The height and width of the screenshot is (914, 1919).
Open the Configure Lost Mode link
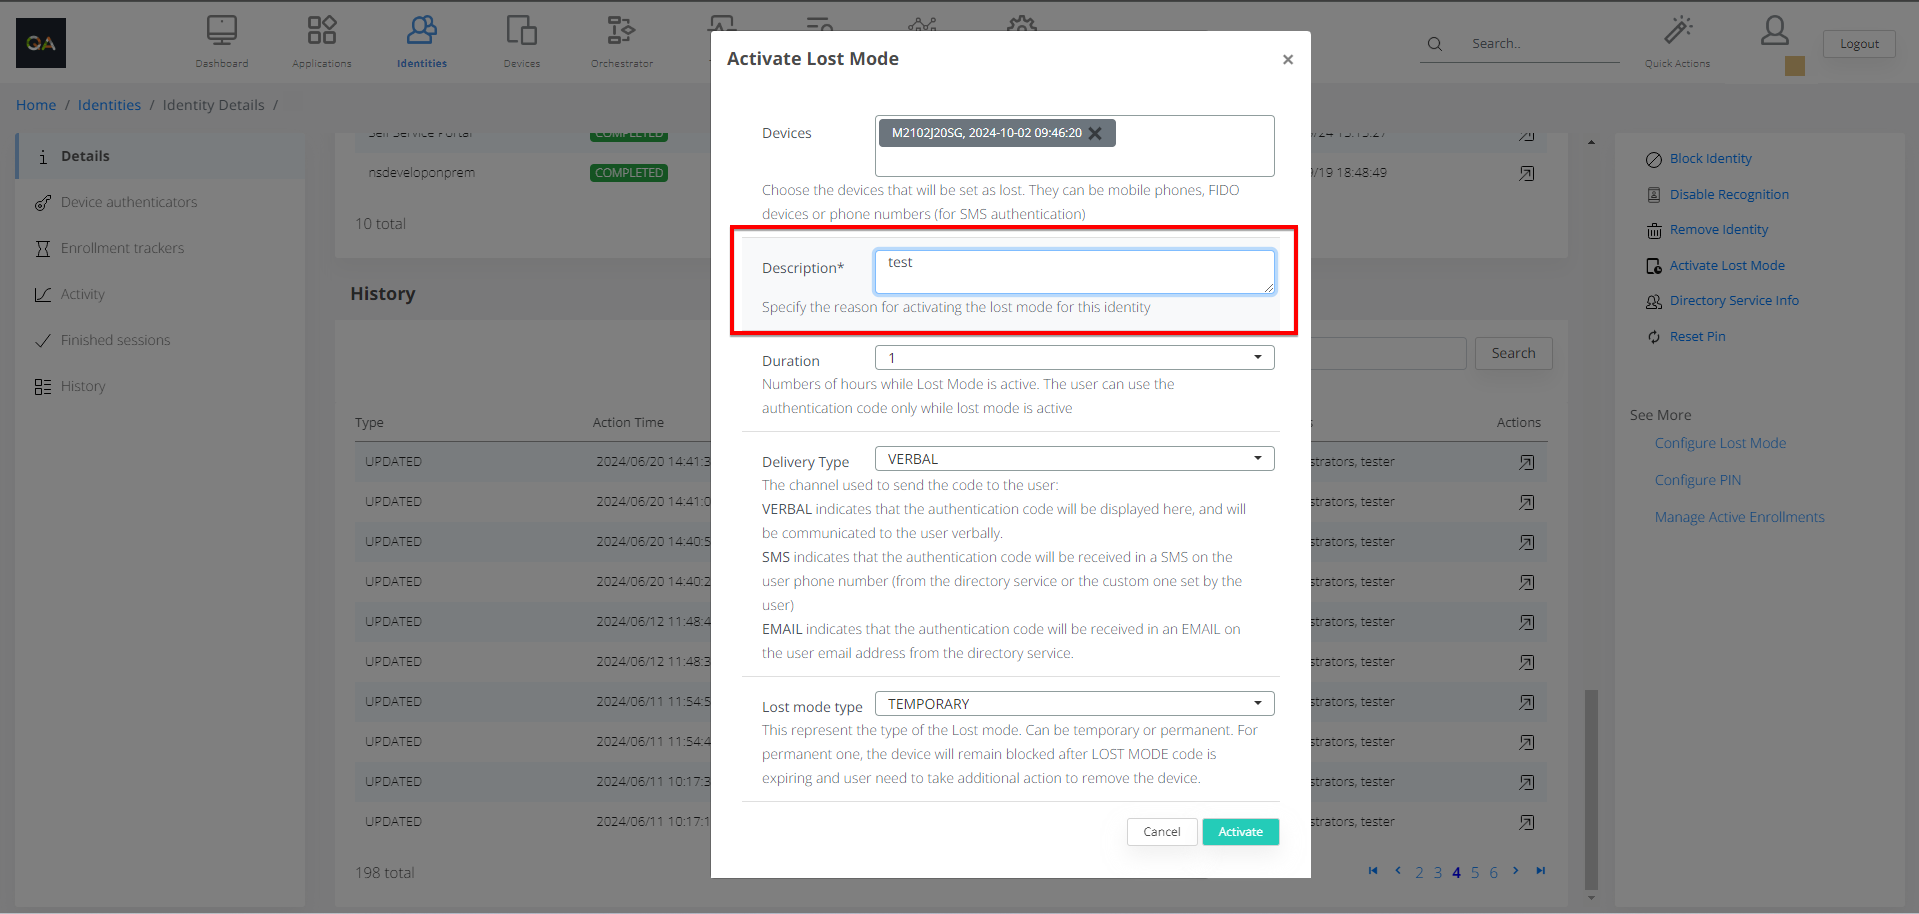1720,443
